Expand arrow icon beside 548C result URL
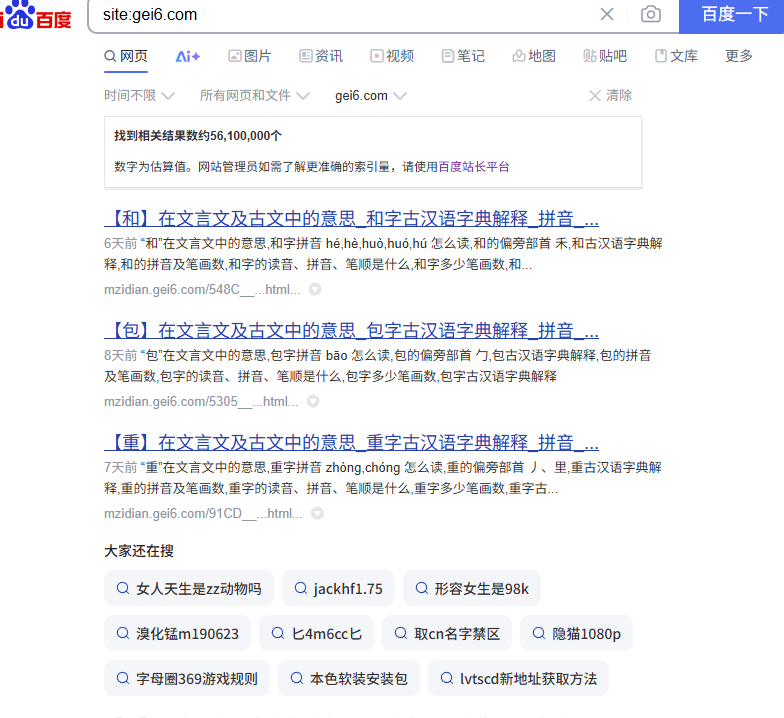Viewport: 784px width, 718px height. point(315,290)
